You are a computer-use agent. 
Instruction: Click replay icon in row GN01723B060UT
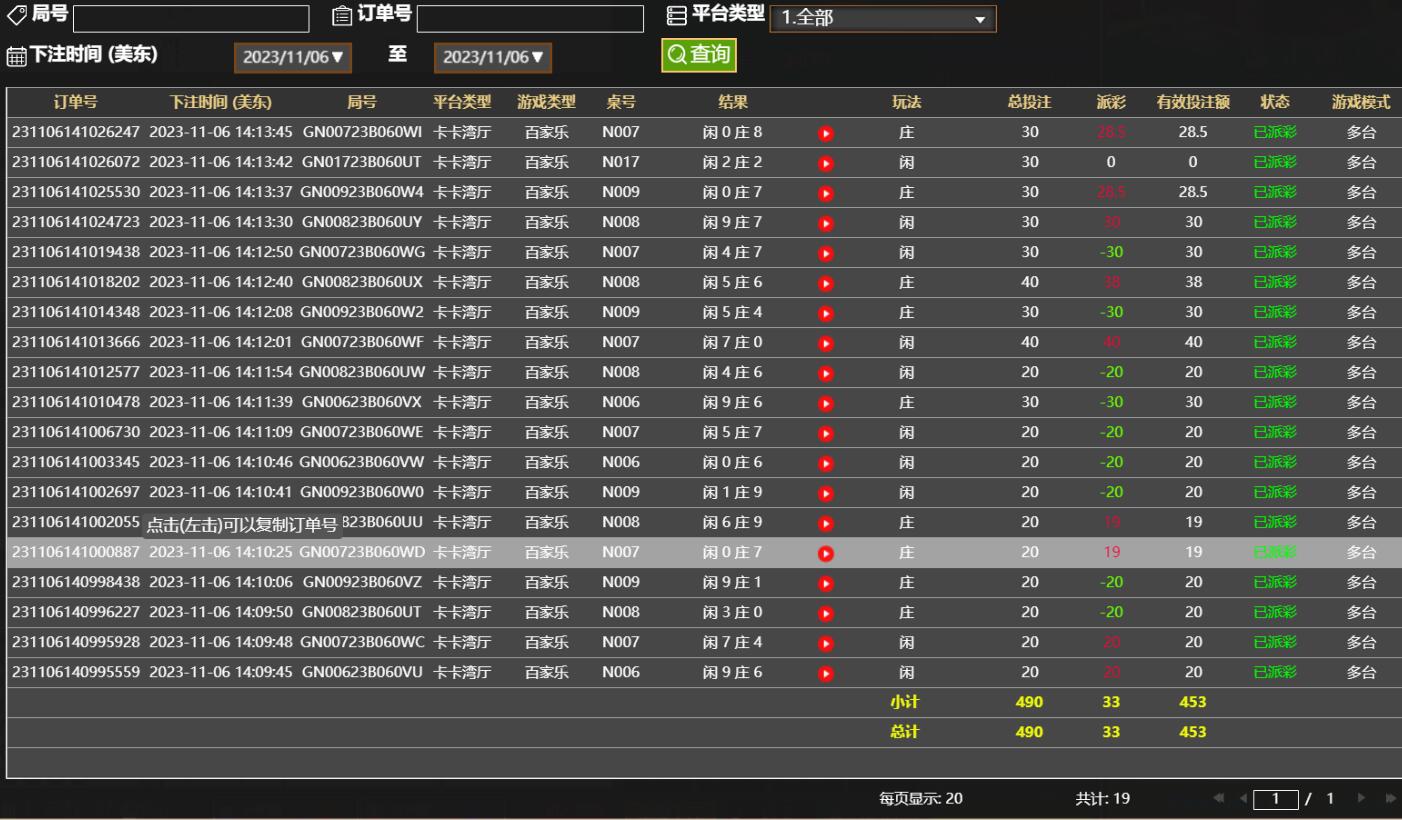[825, 163]
